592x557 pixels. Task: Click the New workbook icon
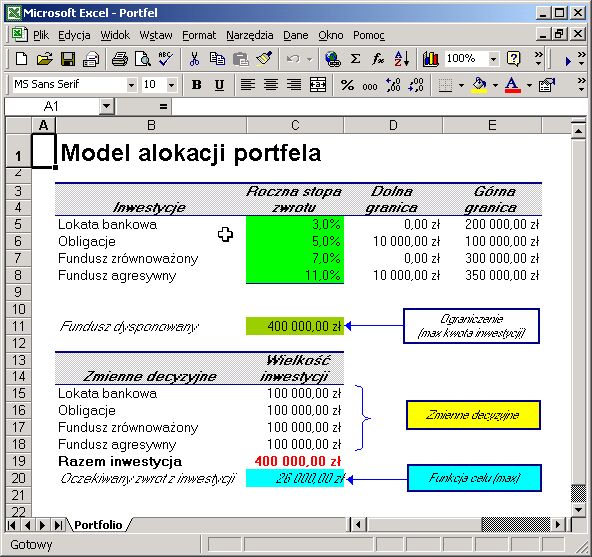click(x=22, y=59)
